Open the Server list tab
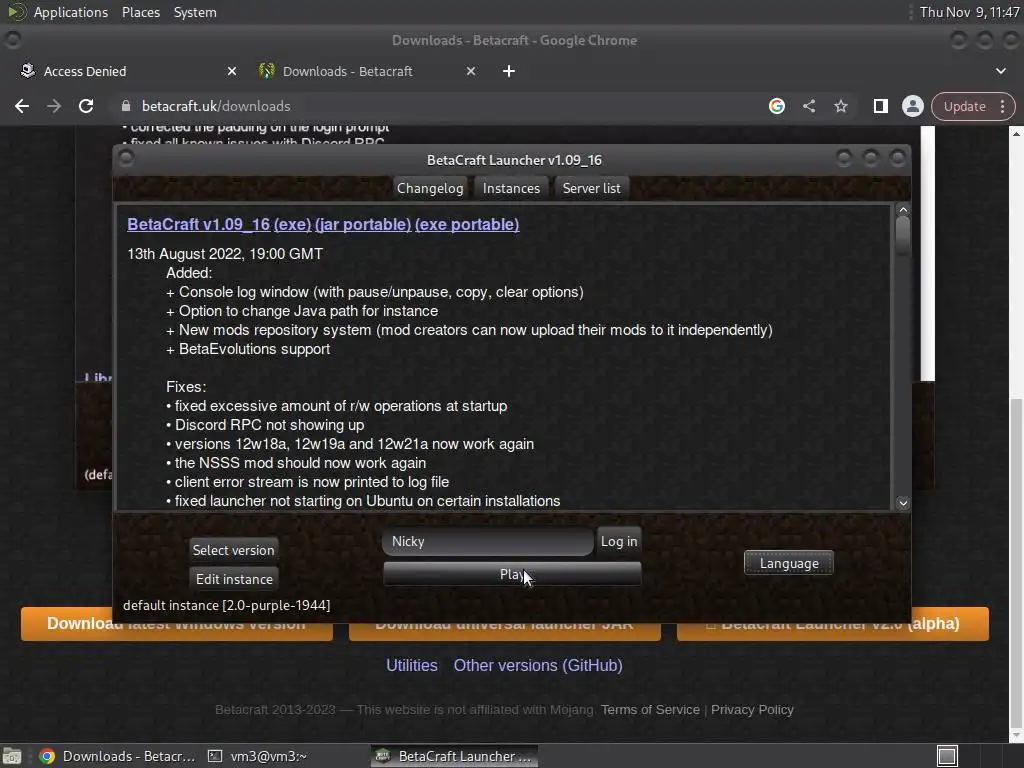1024x768 pixels. pyautogui.click(x=592, y=188)
